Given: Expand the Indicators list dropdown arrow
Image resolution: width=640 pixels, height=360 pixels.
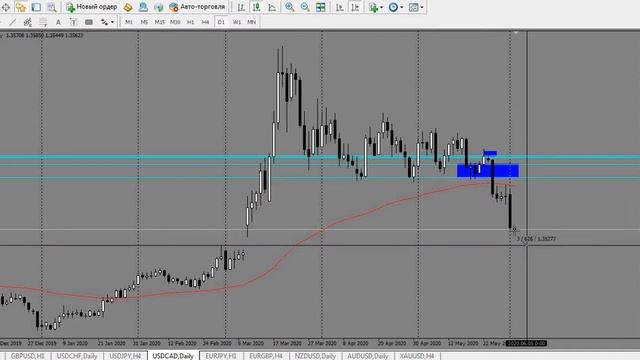Looking at the screenshot, I should (x=381, y=7).
